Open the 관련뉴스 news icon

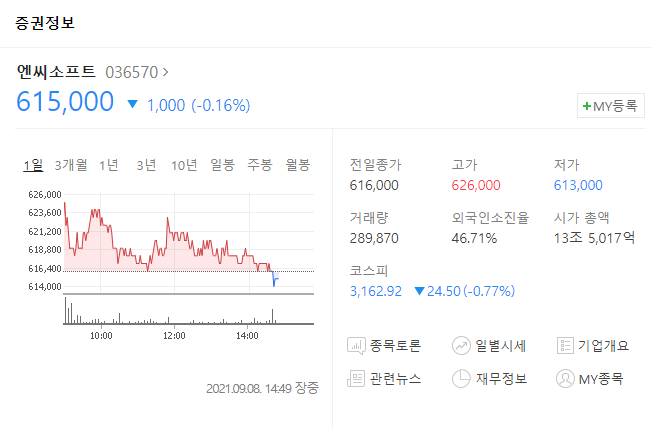pyautogui.click(x=357, y=379)
